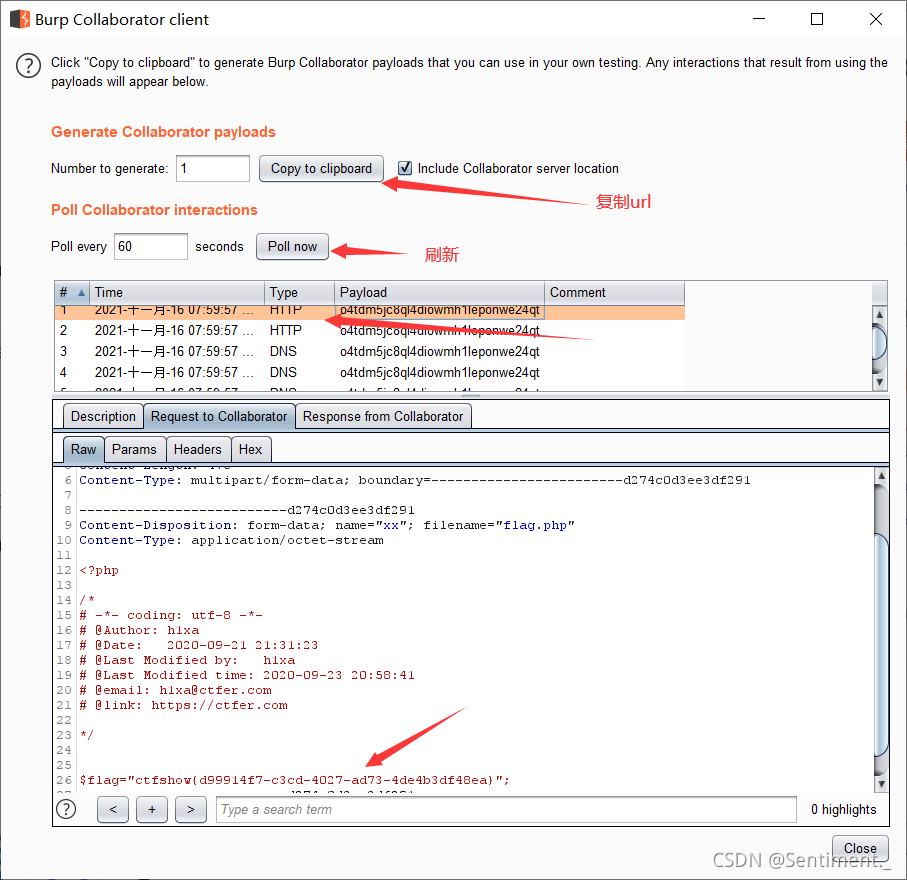Select the Hex view tab
907x880 pixels.
250,450
